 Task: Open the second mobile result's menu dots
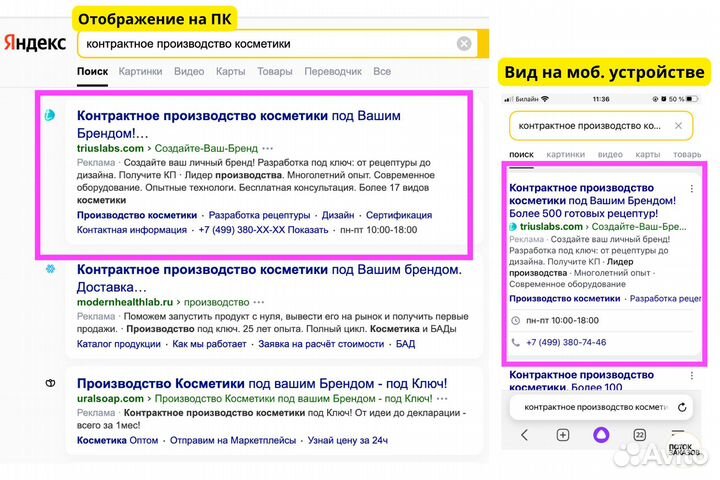point(692,375)
